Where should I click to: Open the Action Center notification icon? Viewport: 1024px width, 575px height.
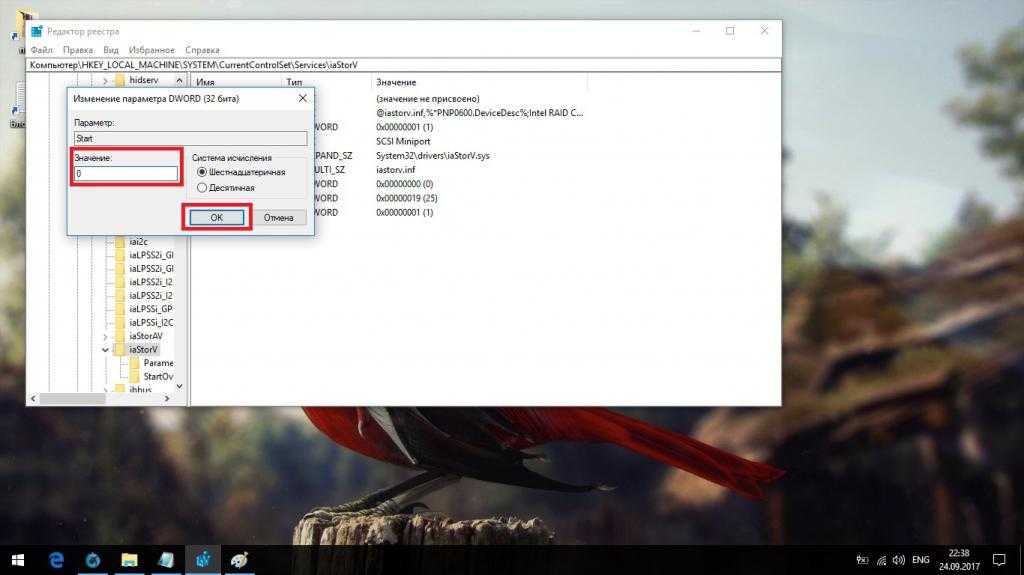pyautogui.click(x=999, y=560)
